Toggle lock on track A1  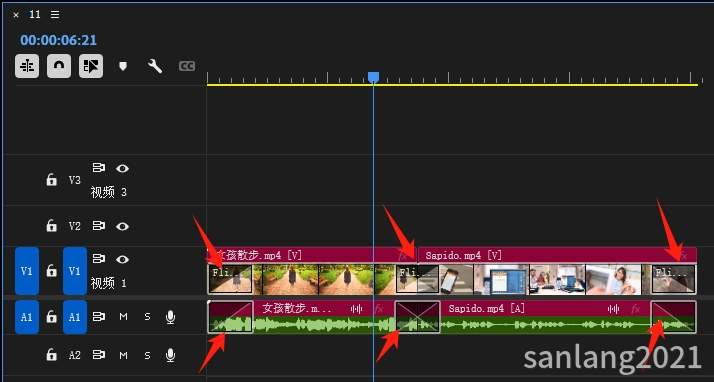[51, 317]
